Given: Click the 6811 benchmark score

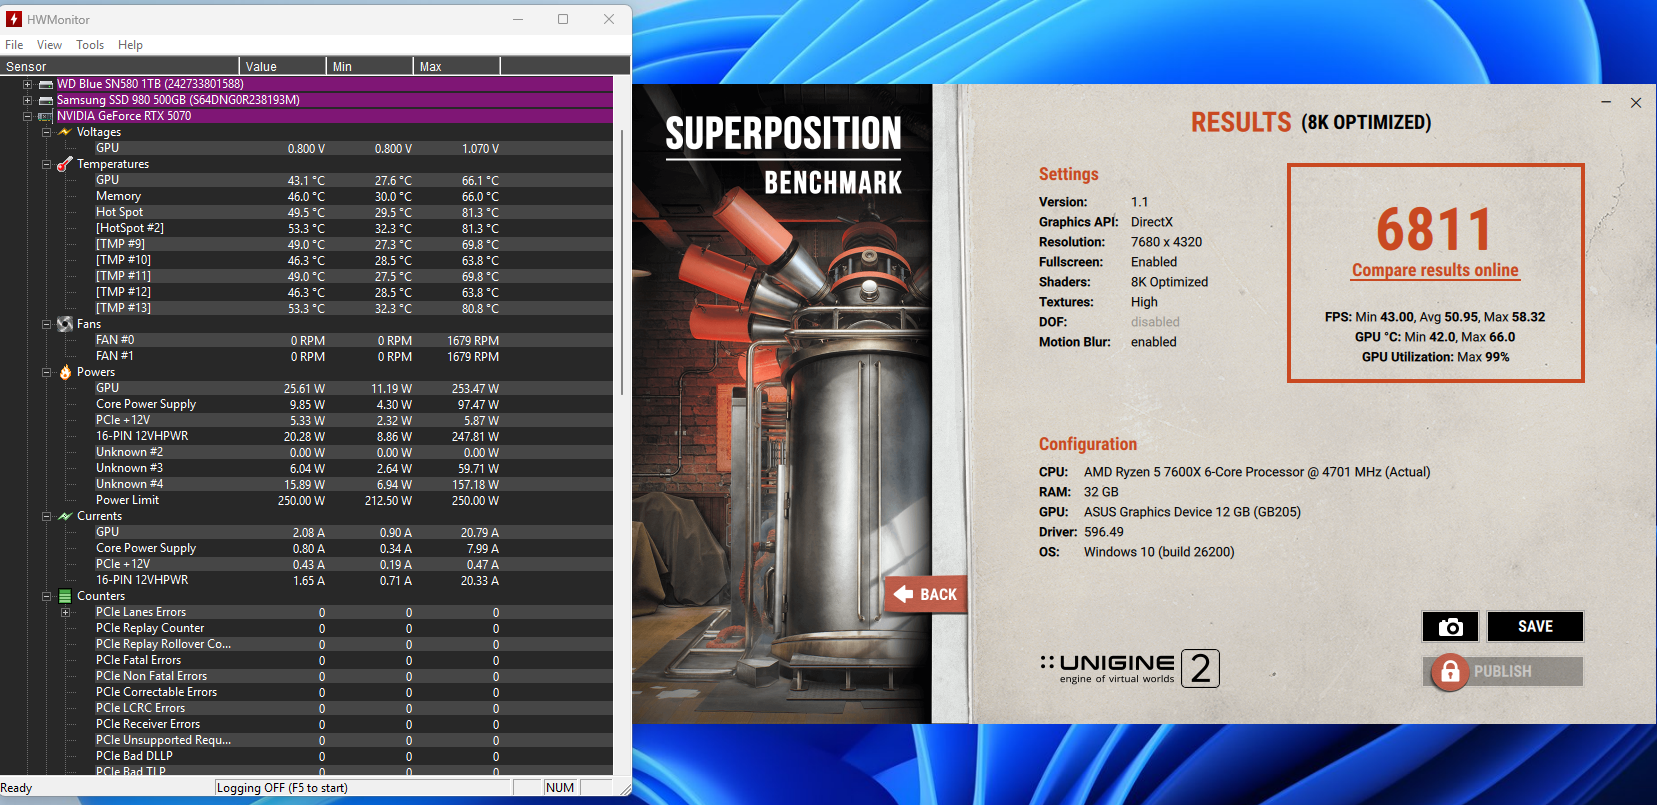Looking at the screenshot, I should tap(1434, 229).
